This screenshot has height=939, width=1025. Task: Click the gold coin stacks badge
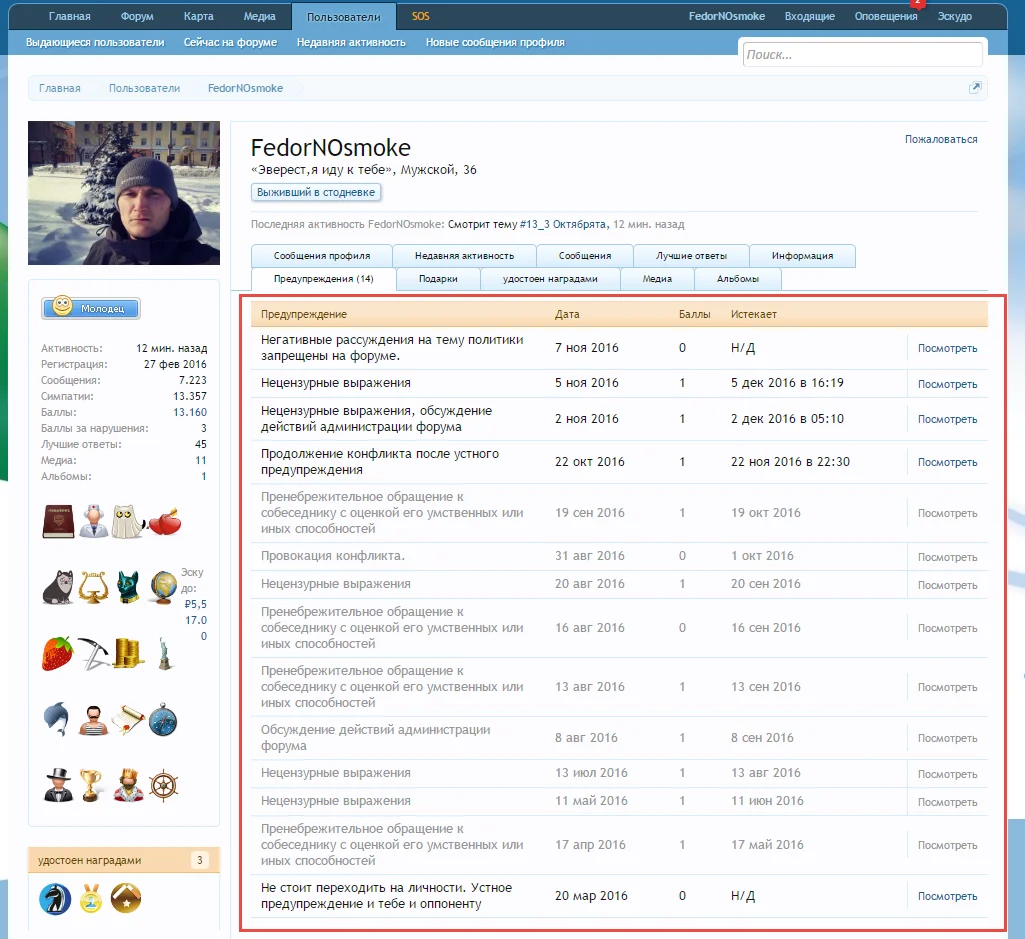(x=128, y=653)
